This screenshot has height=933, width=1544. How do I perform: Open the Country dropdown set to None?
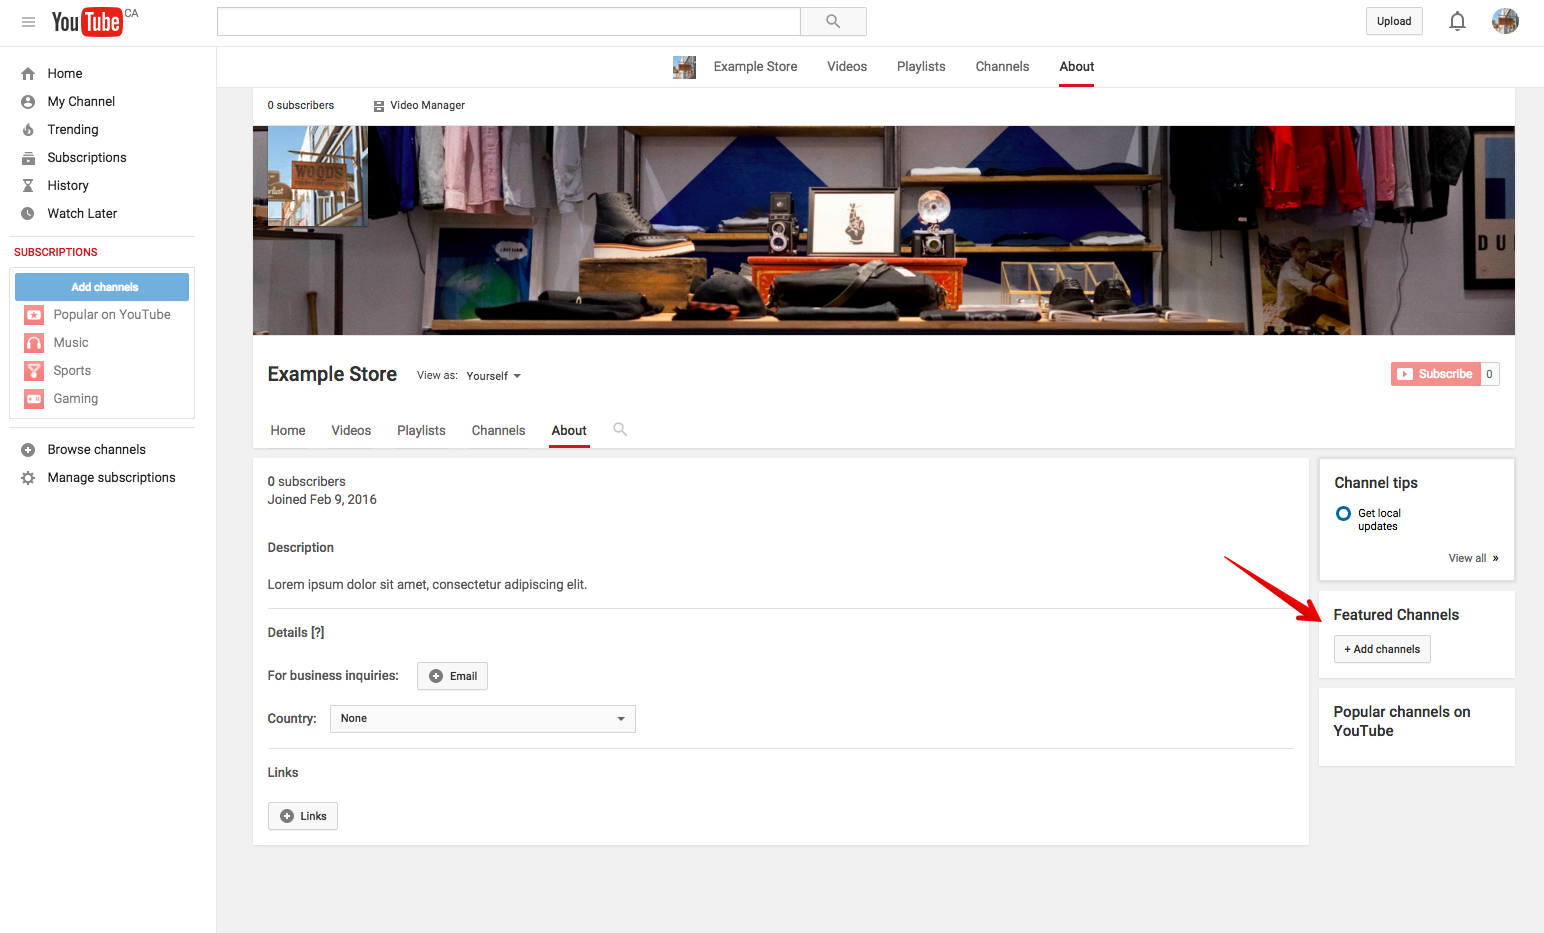(482, 719)
